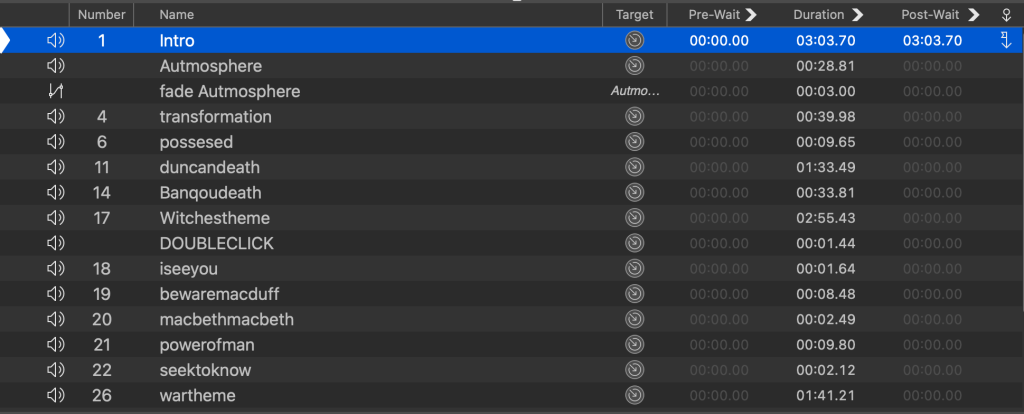Image resolution: width=1024 pixels, height=414 pixels.
Task: Click the target icon for duncandeath cue
Action: coord(634,167)
